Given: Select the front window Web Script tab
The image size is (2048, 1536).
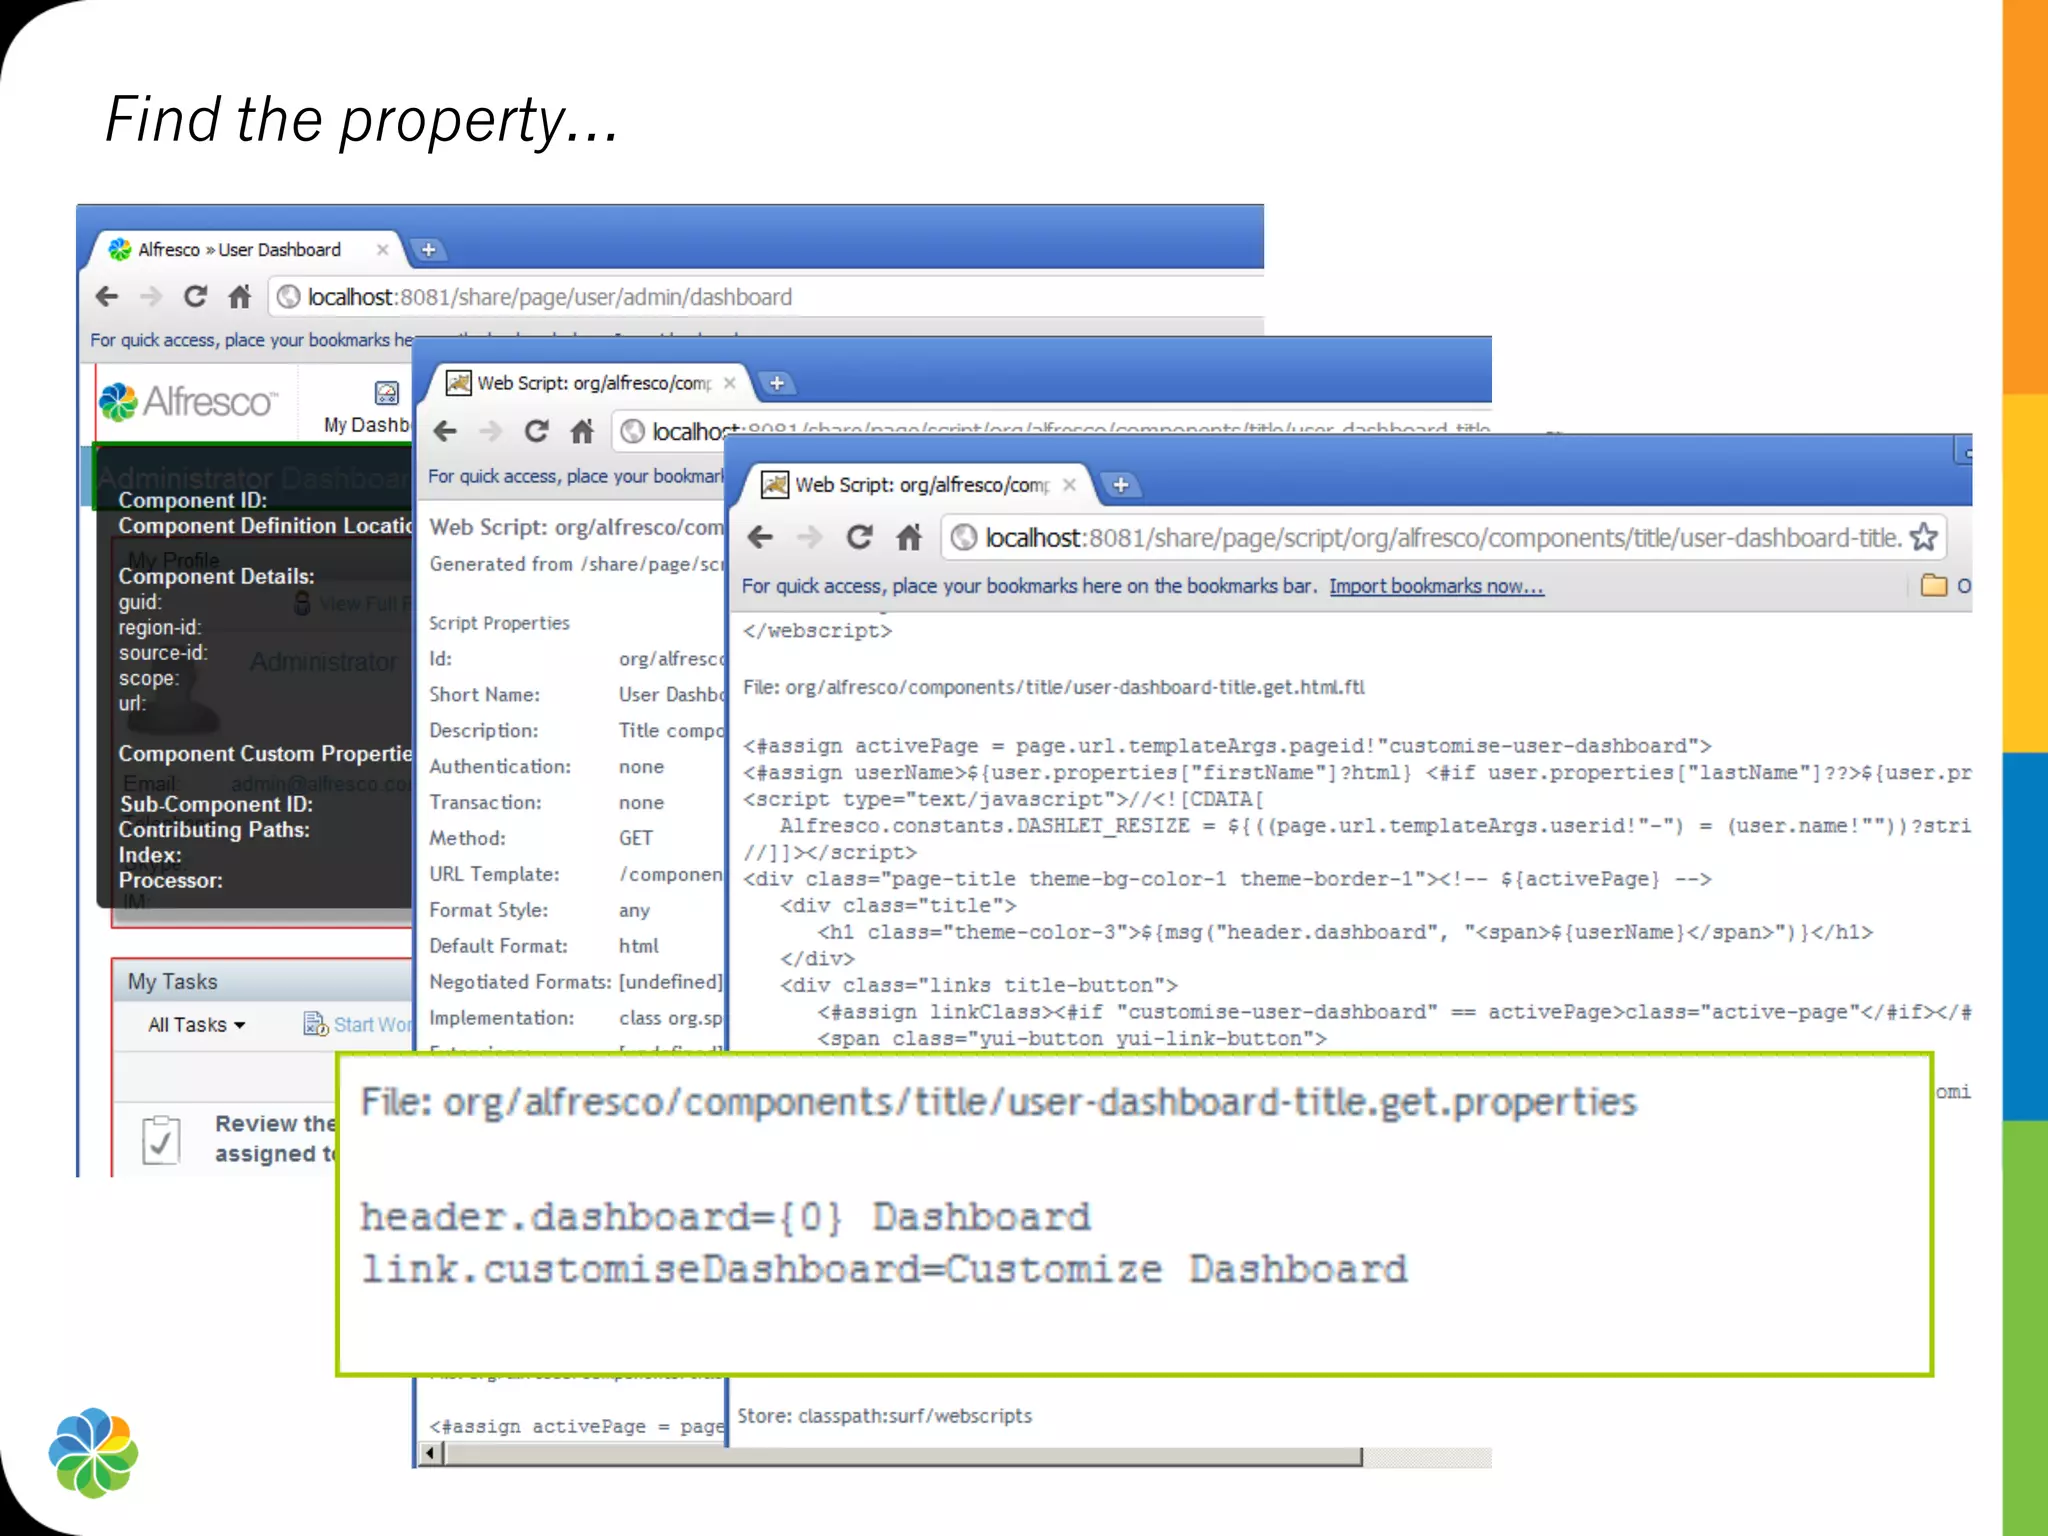Looking at the screenshot, I should (x=918, y=485).
